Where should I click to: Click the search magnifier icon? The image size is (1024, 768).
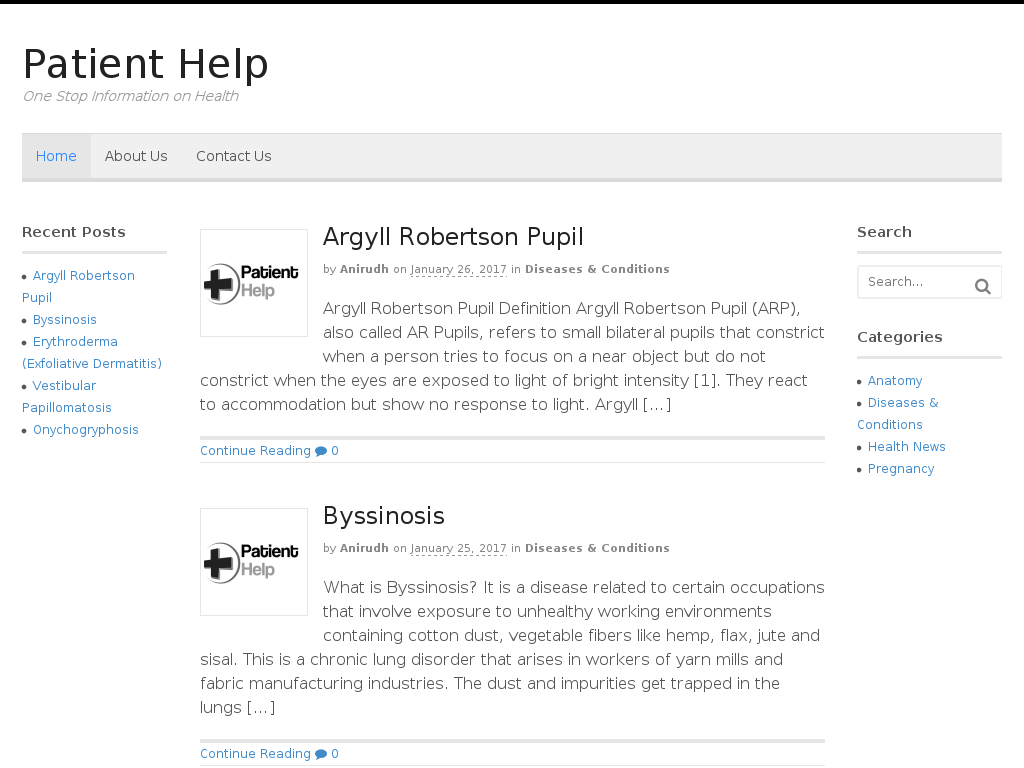click(982, 286)
